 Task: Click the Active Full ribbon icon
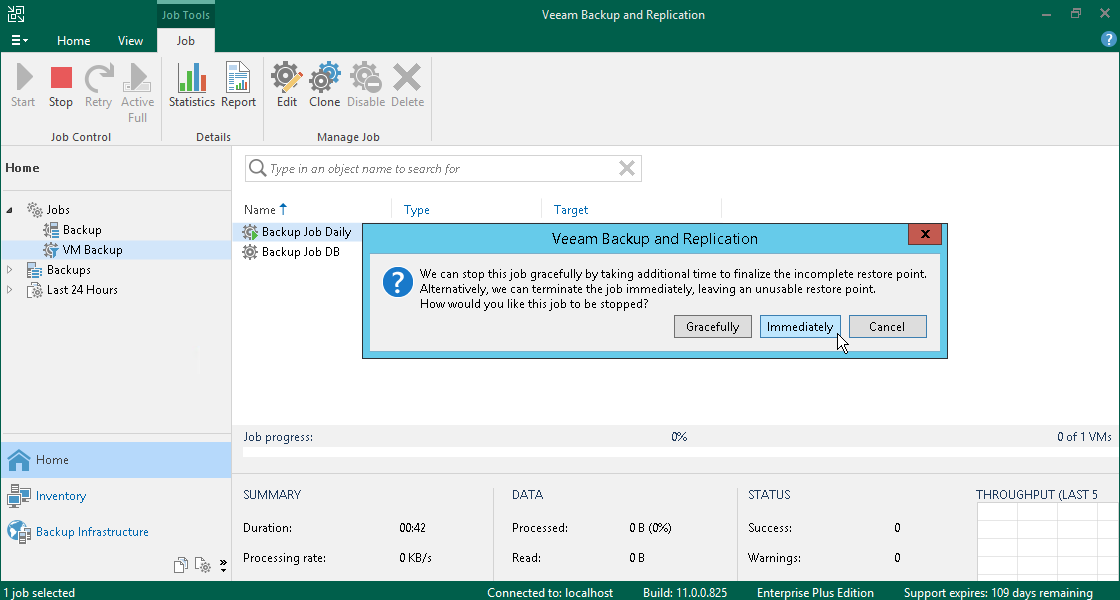137,78
